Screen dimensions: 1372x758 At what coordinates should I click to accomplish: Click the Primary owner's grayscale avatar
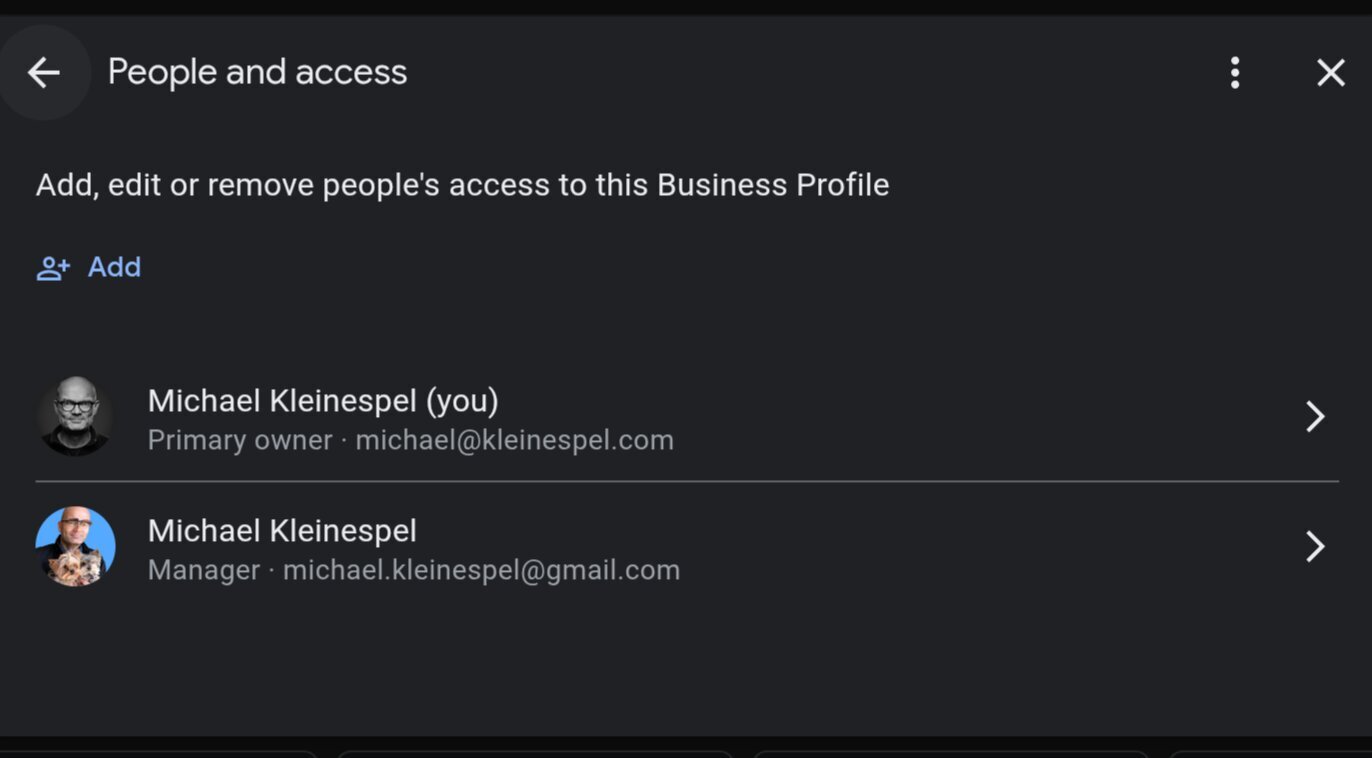(75, 416)
